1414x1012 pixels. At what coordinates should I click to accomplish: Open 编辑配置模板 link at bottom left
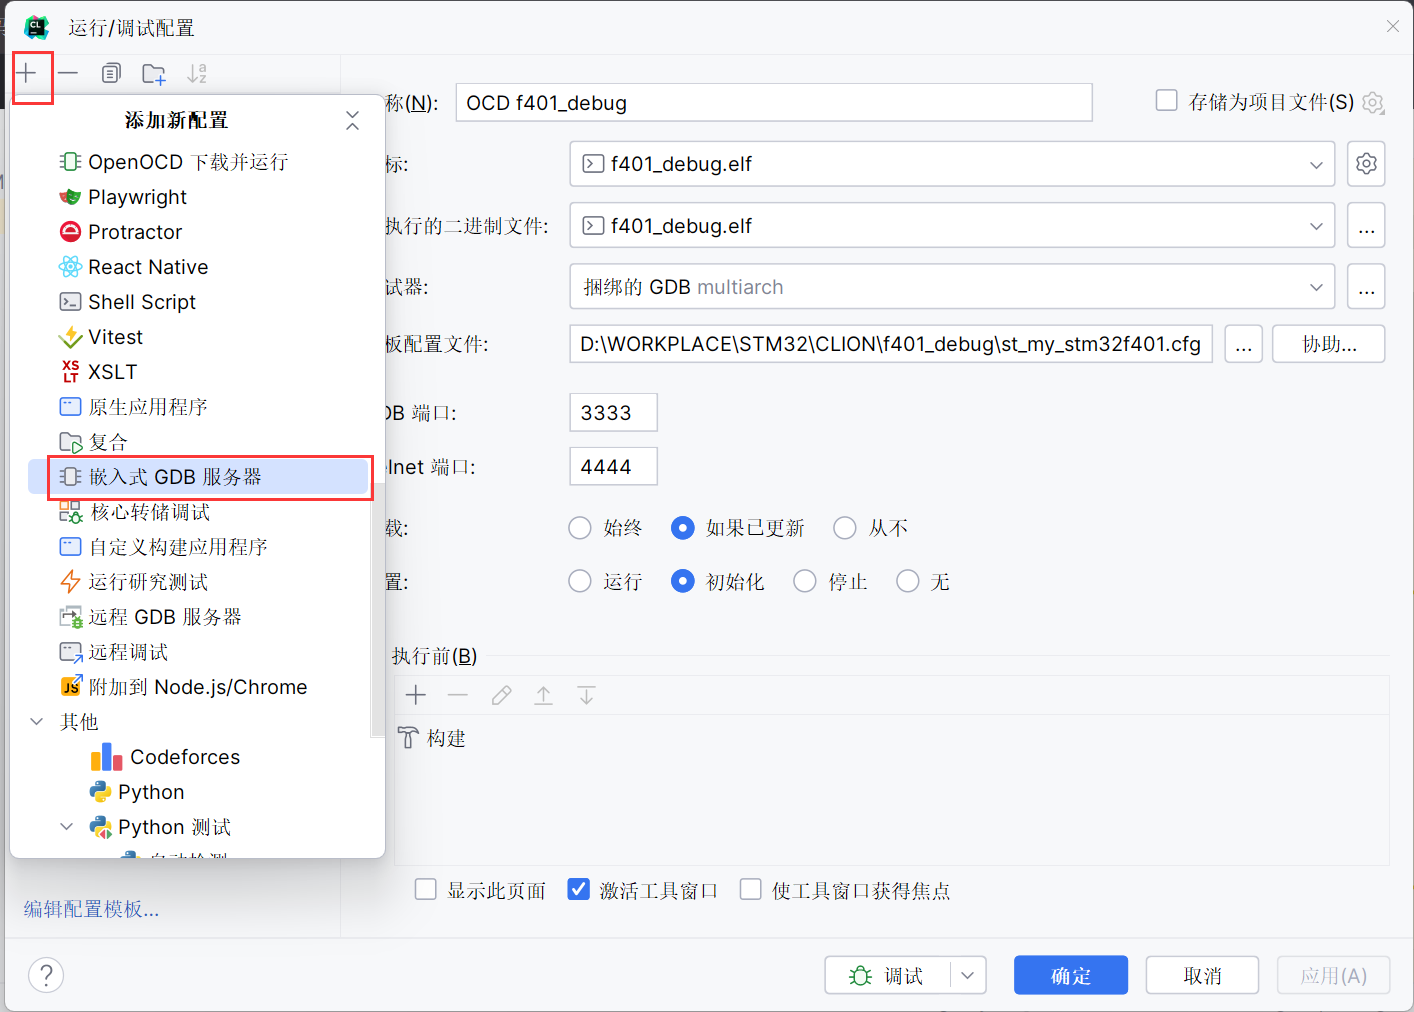click(x=90, y=908)
